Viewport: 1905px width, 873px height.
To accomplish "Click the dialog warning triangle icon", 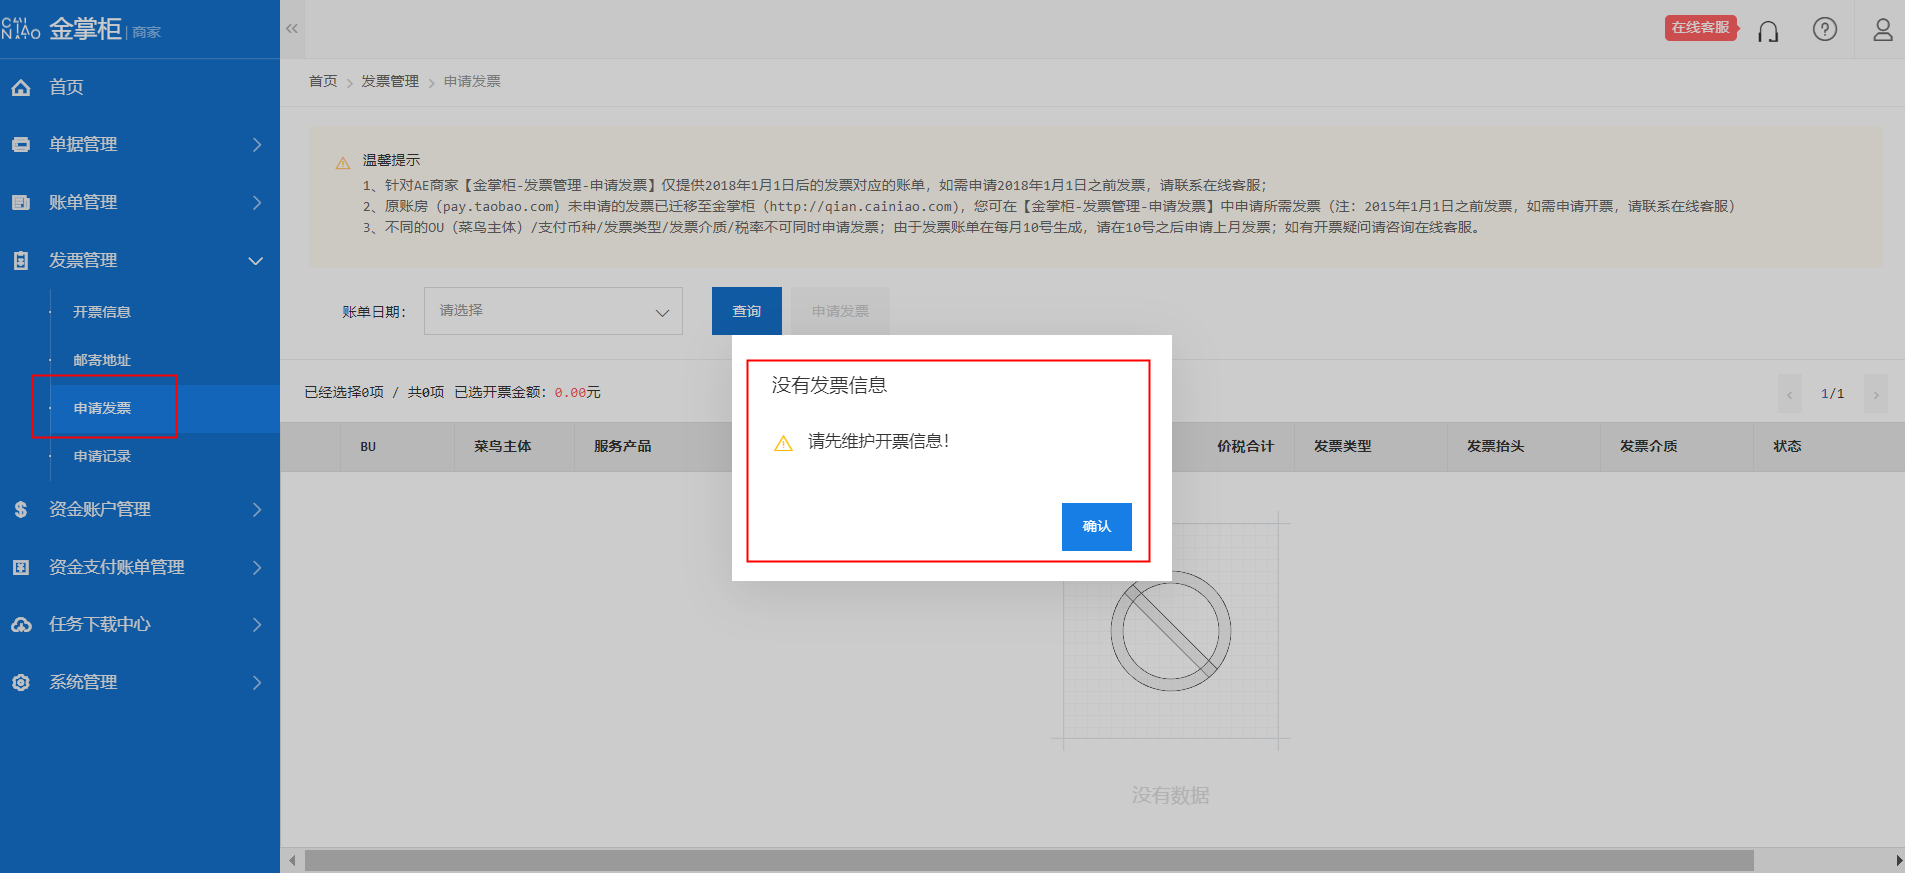I will tap(784, 443).
